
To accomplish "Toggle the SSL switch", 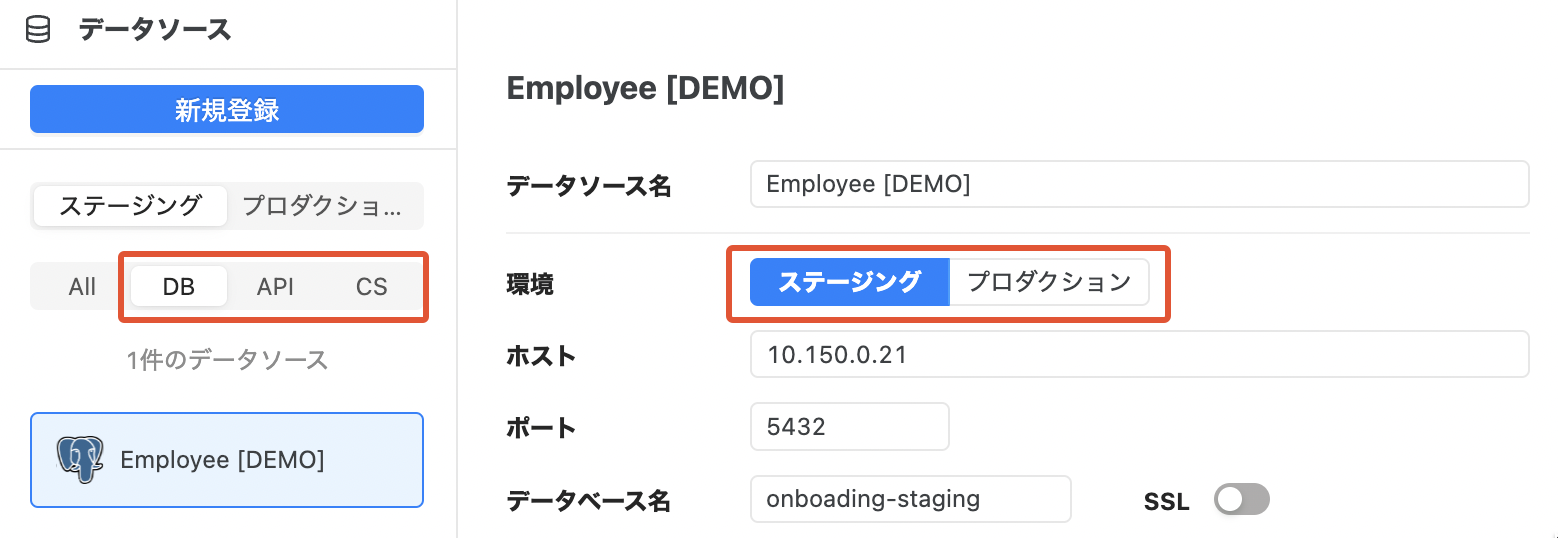I will (x=1242, y=499).
